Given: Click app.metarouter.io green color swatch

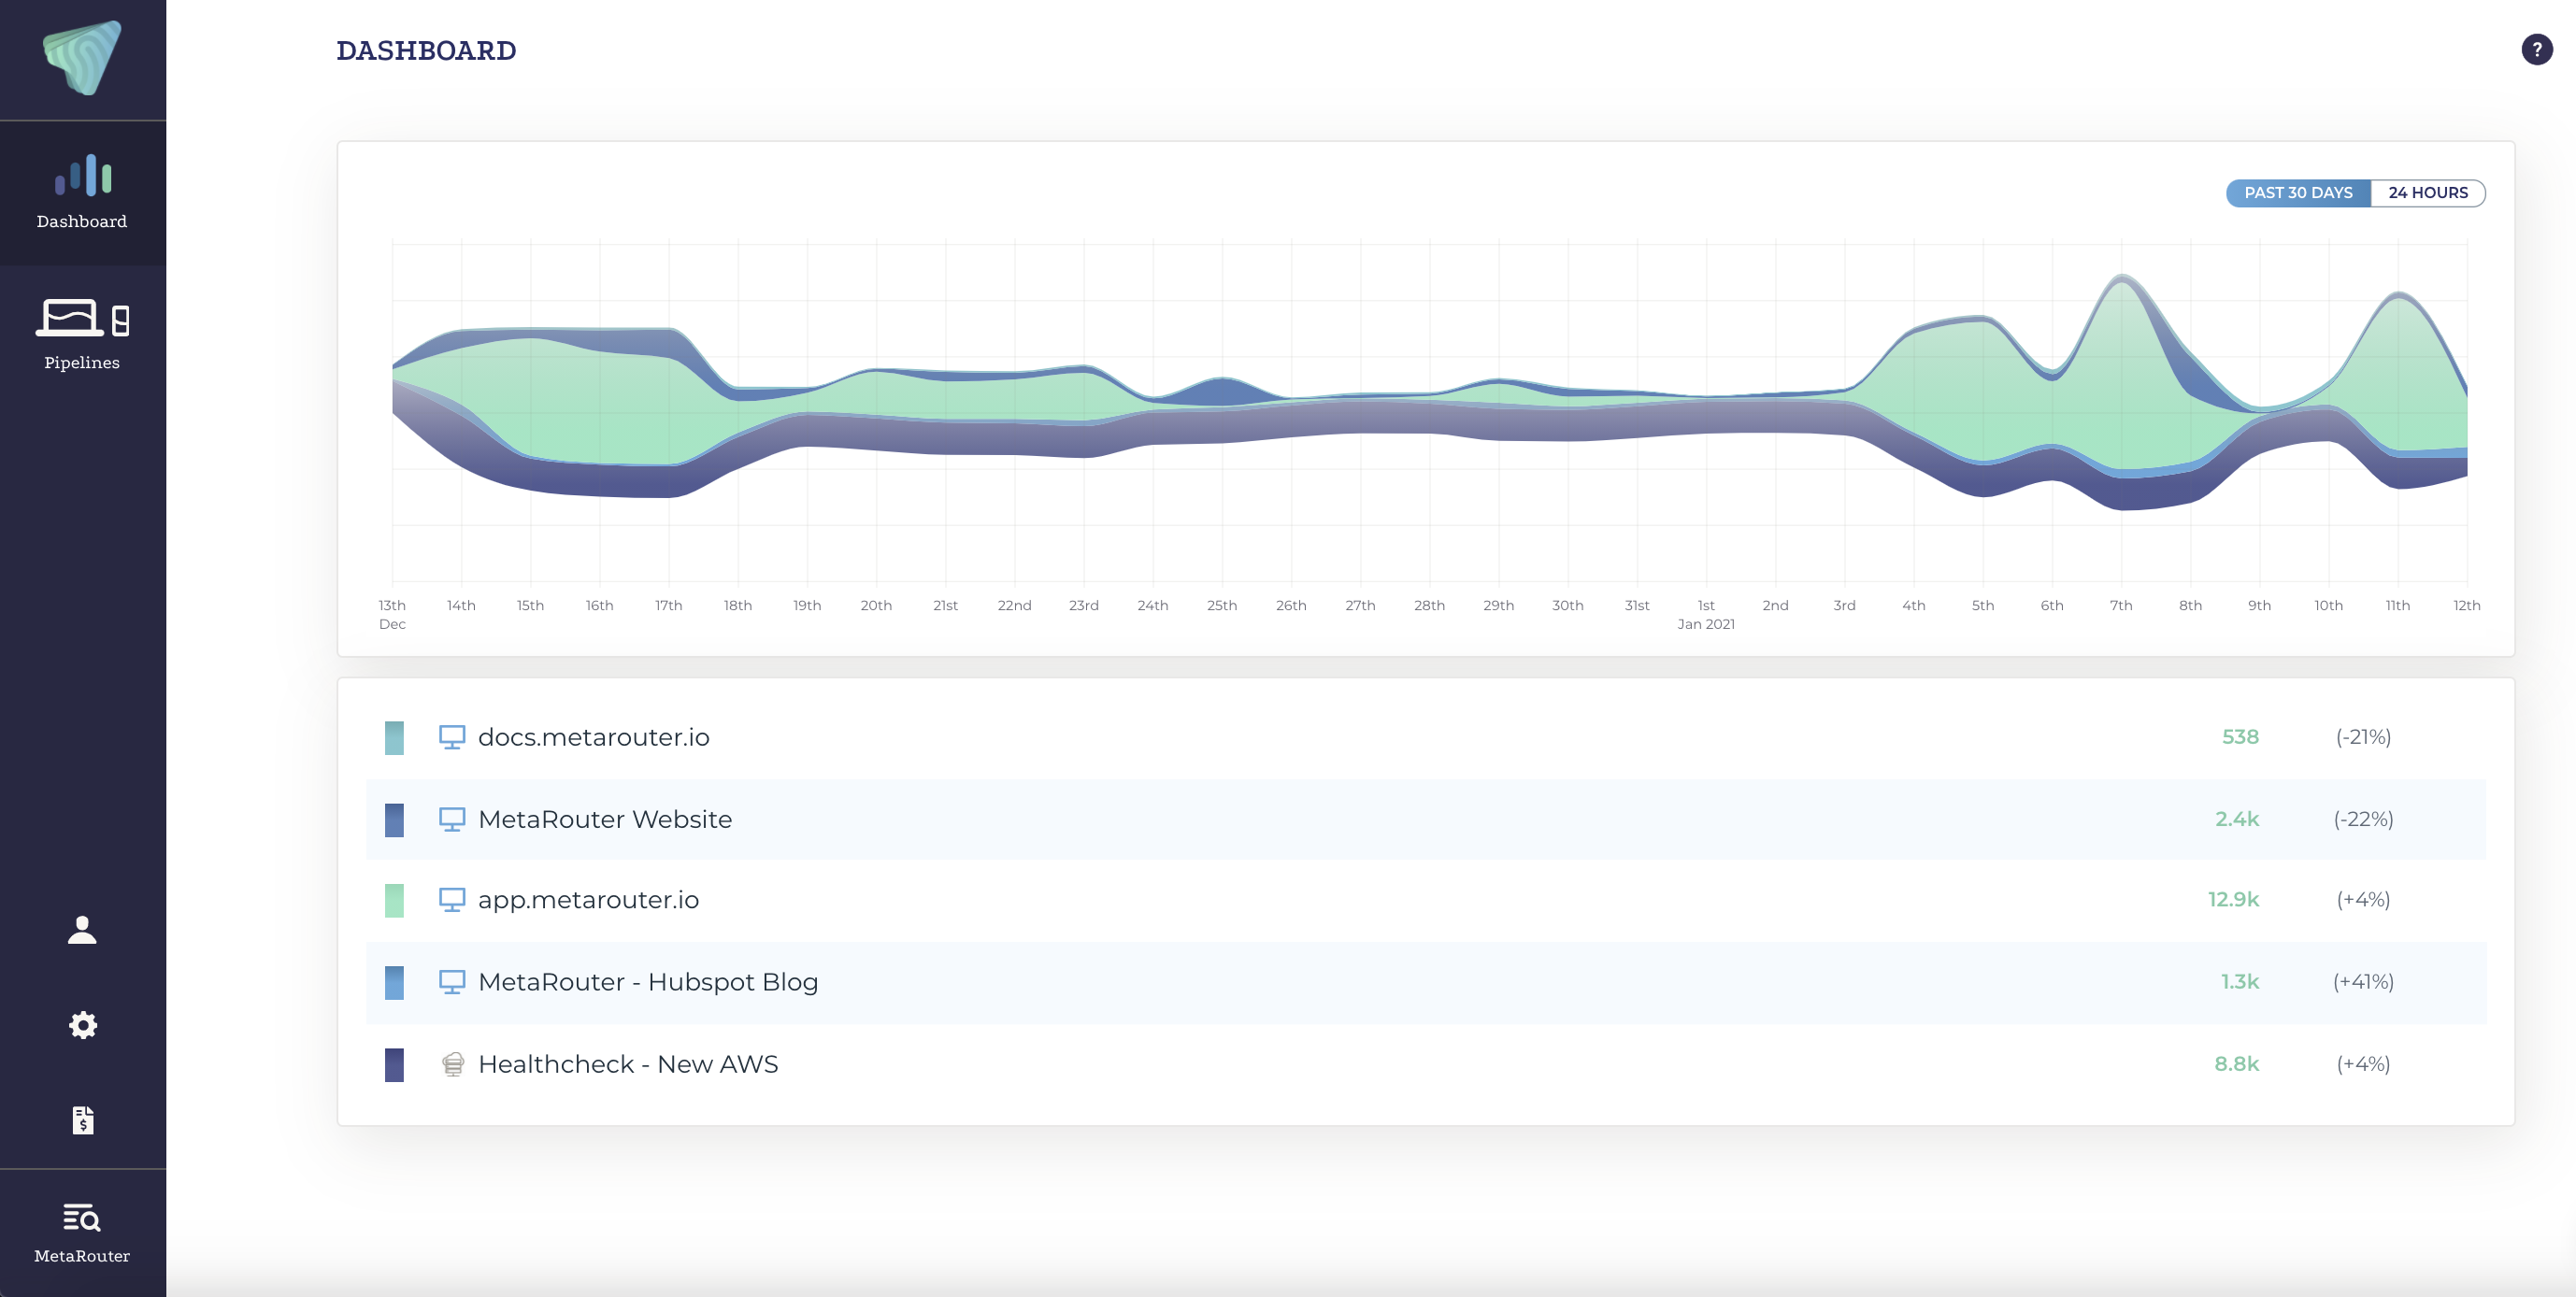Looking at the screenshot, I should (x=394, y=901).
